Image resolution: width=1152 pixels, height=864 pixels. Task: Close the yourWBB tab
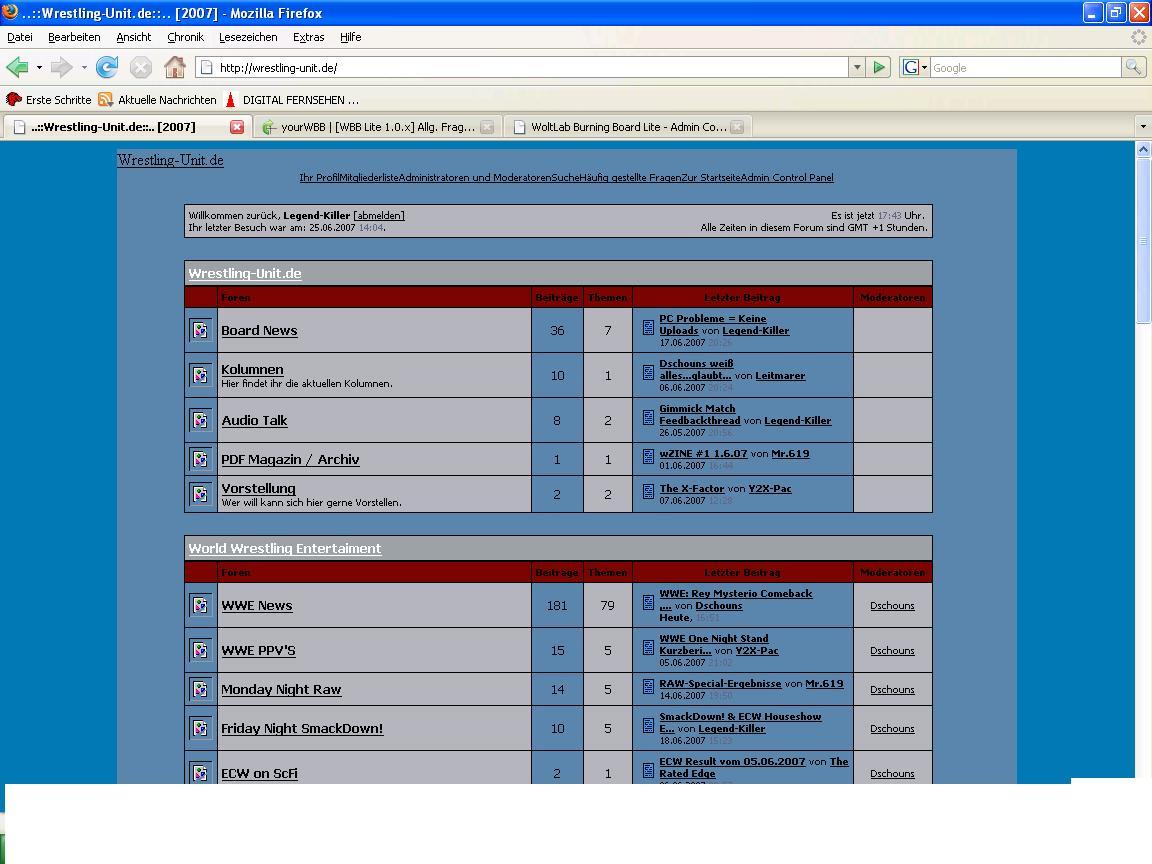487,127
